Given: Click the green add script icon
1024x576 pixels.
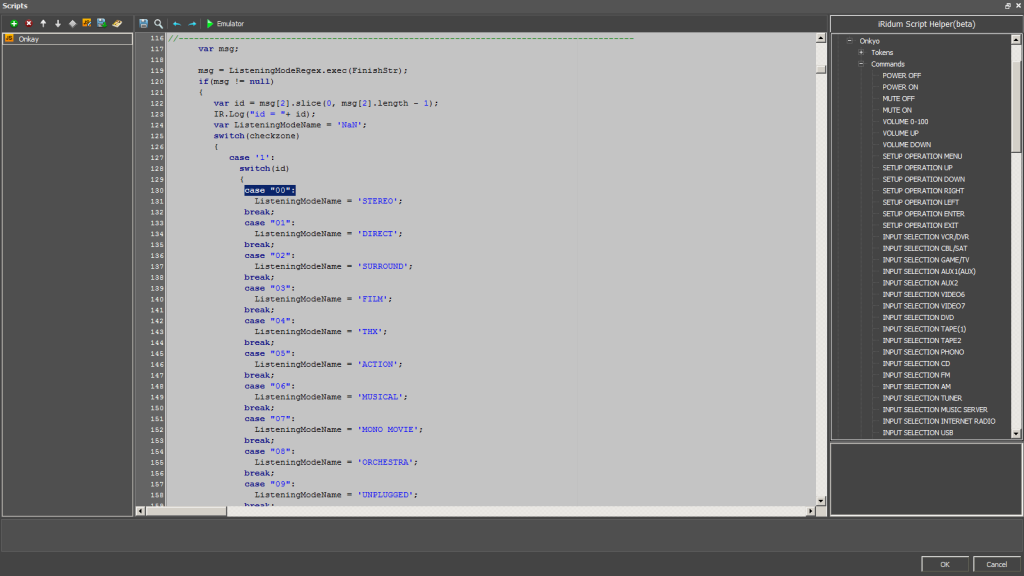Looking at the screenshot, I should [13, 23].
